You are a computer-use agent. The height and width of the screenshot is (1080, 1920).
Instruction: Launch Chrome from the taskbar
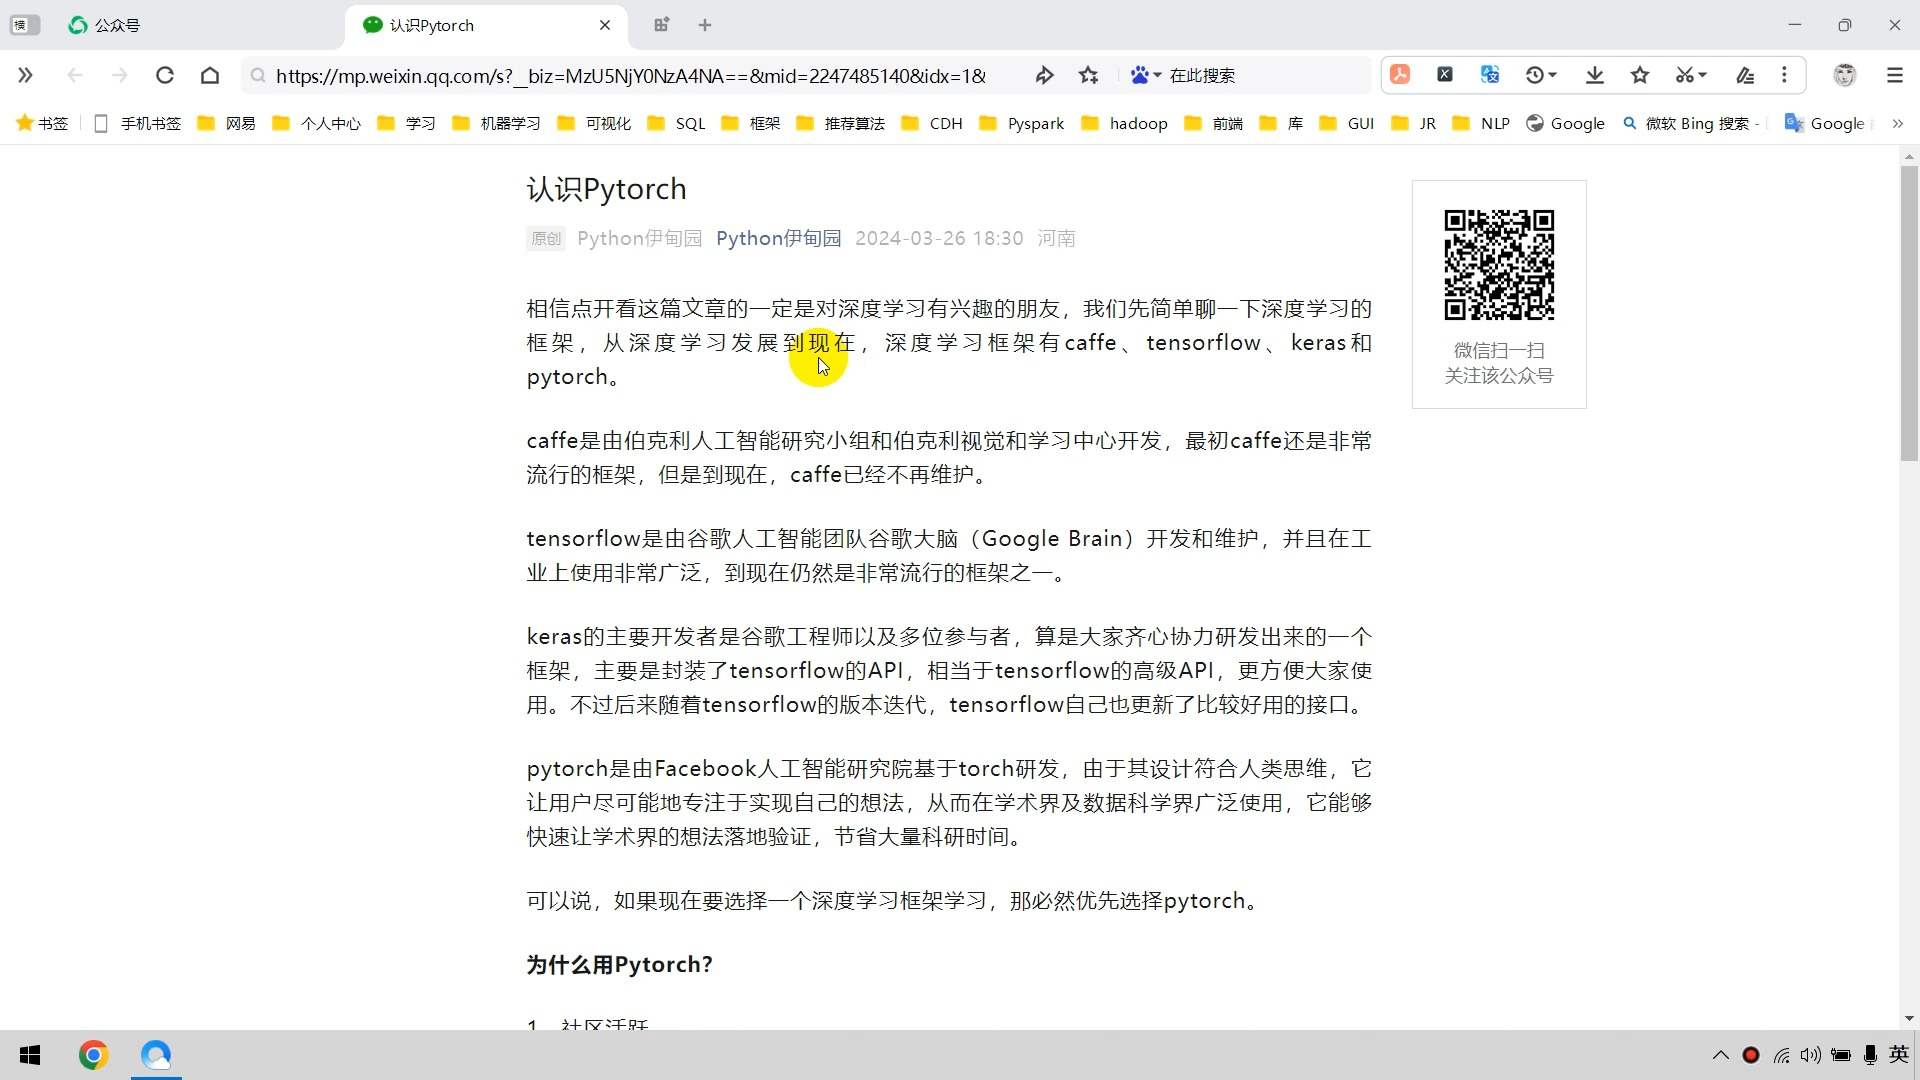click(93, 1055)
